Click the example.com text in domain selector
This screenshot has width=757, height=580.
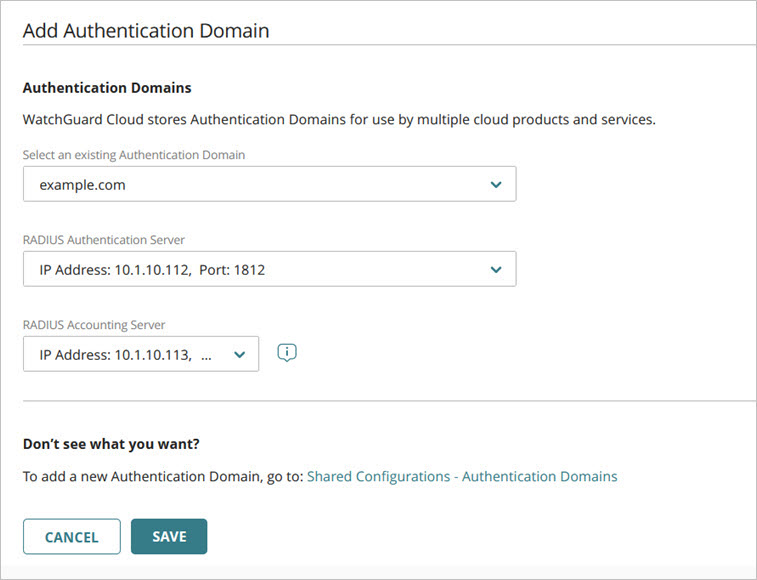pyautogui.click(x=82, y=185)
